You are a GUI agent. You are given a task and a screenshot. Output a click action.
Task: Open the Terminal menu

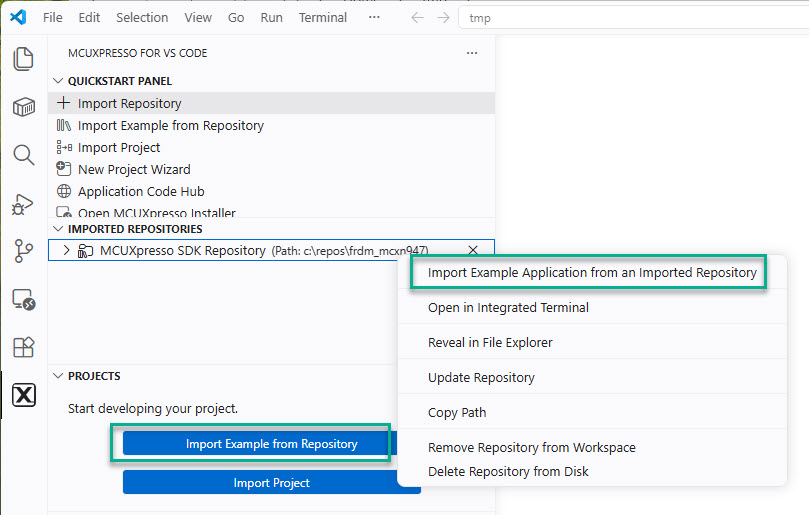(x=323, y=17)
